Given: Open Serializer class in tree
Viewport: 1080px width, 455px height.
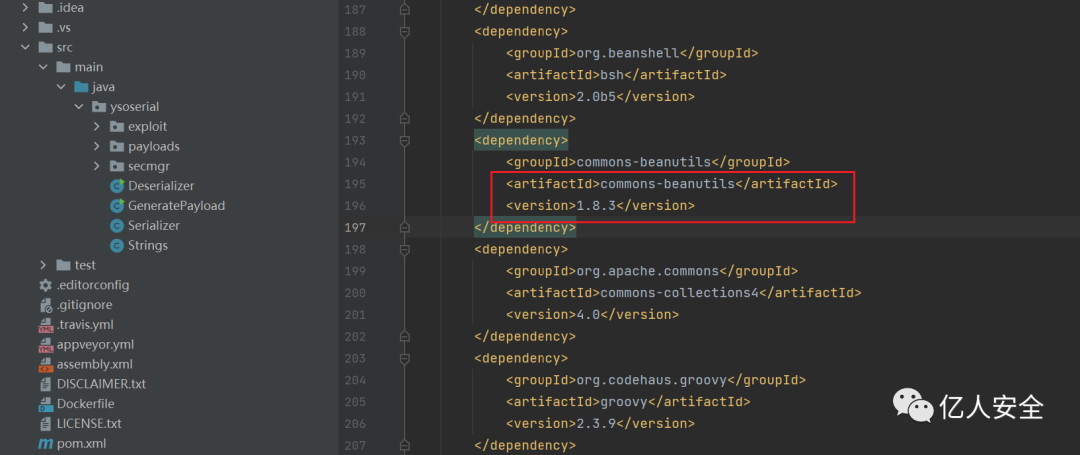Looking at the screenshot, I should (154, 226).
